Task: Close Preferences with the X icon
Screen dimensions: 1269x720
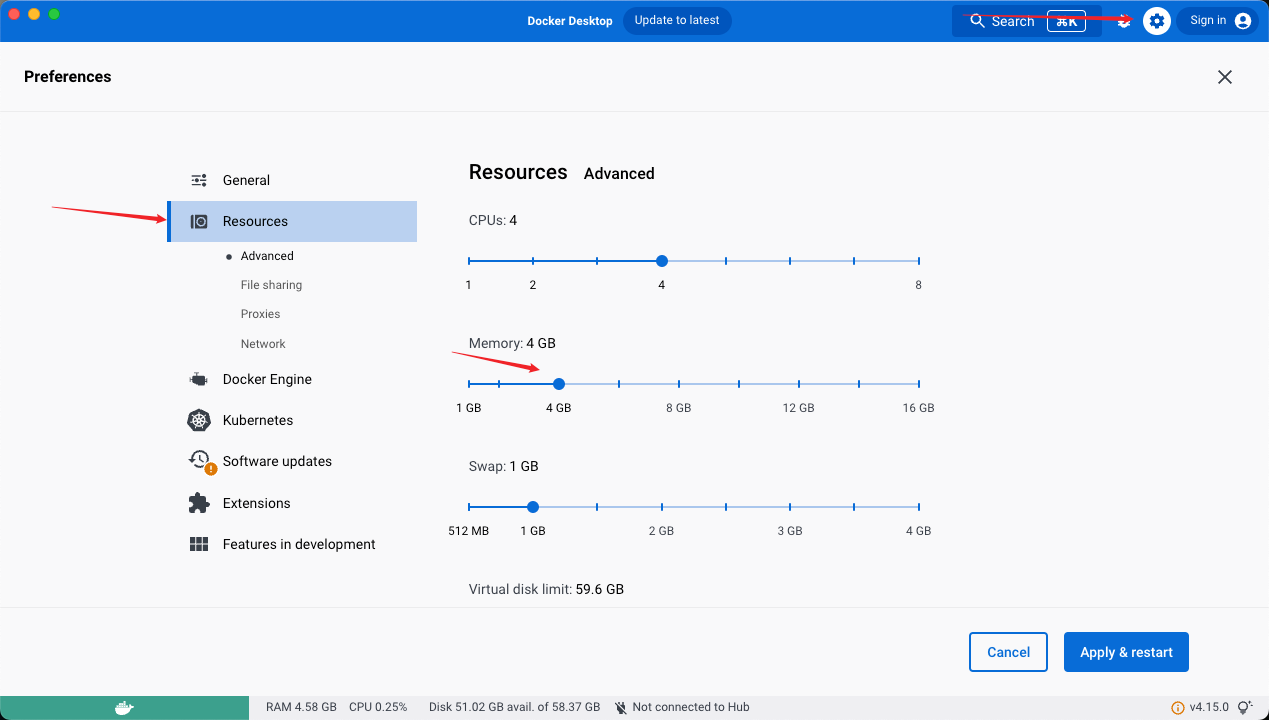Action: 1225,77
